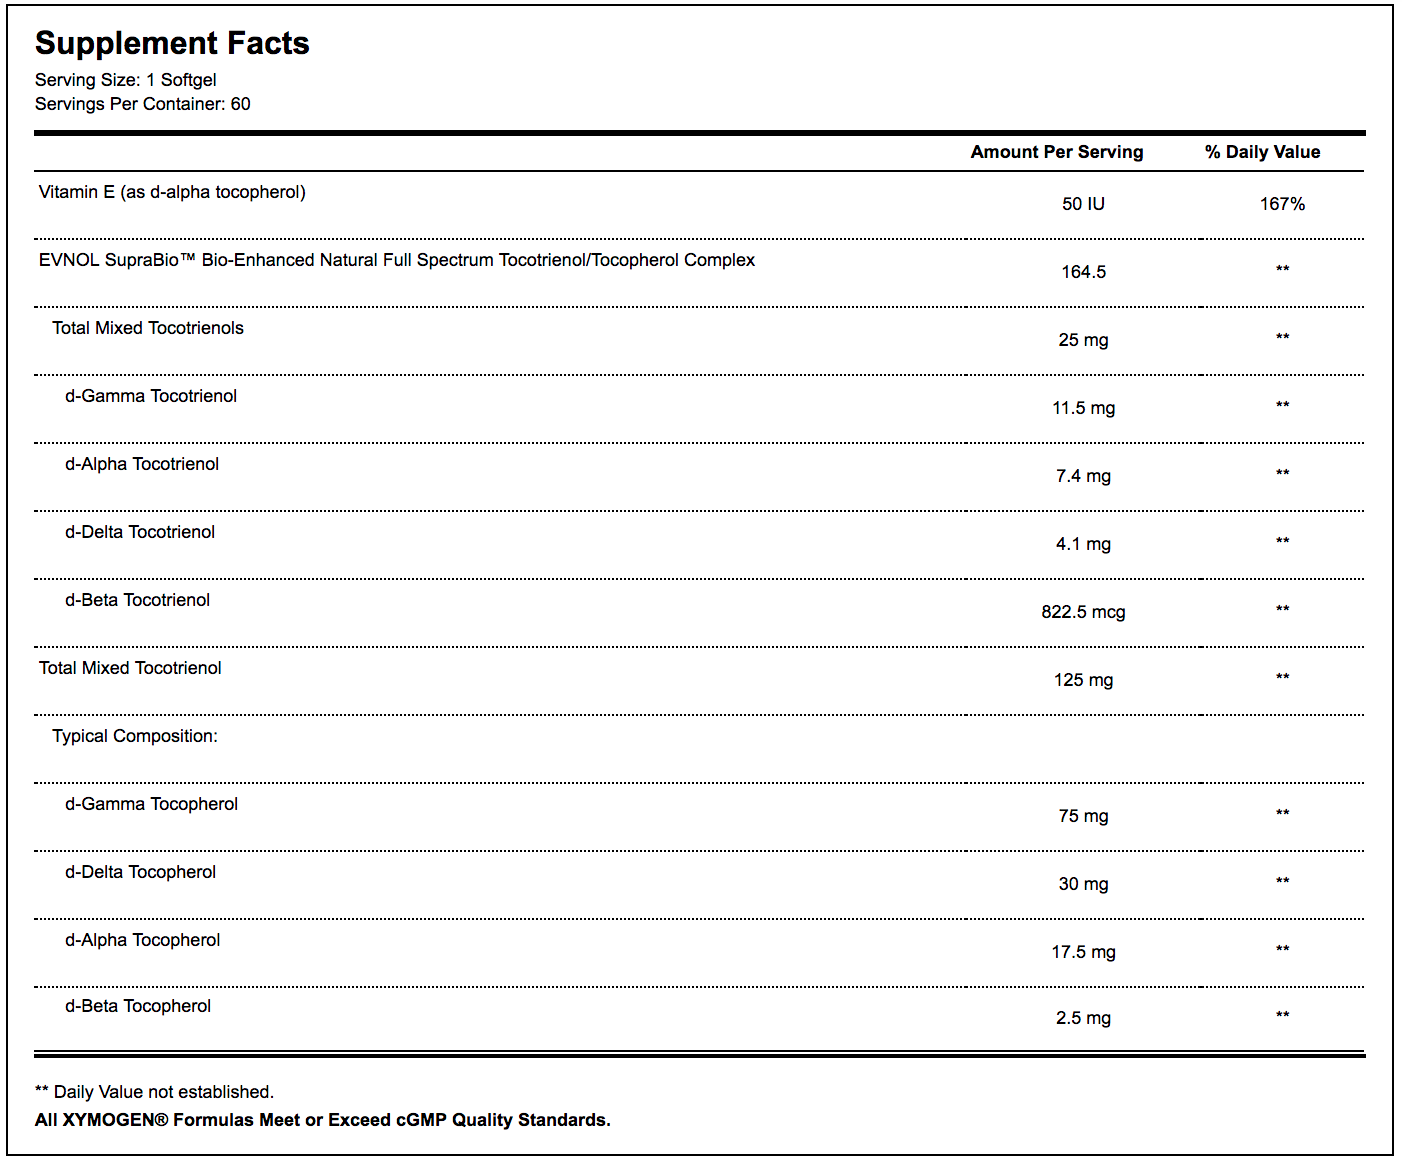Click the 50 IU amount
The height and width of the screenshot is (1164, 1402).
point(1083,204)
